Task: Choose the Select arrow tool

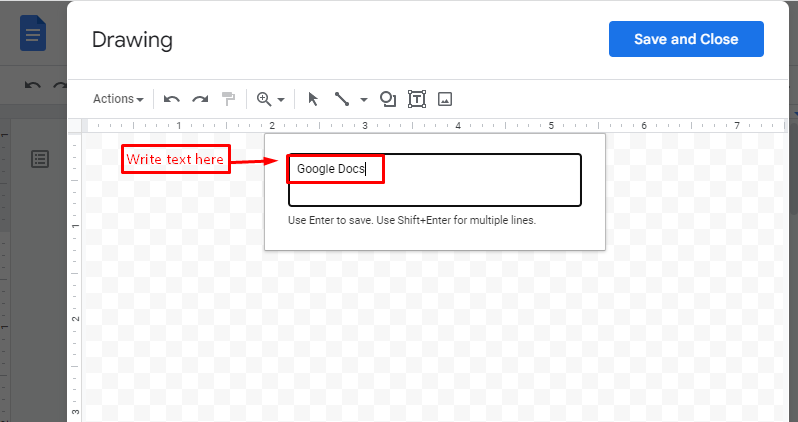Action: 313,99
